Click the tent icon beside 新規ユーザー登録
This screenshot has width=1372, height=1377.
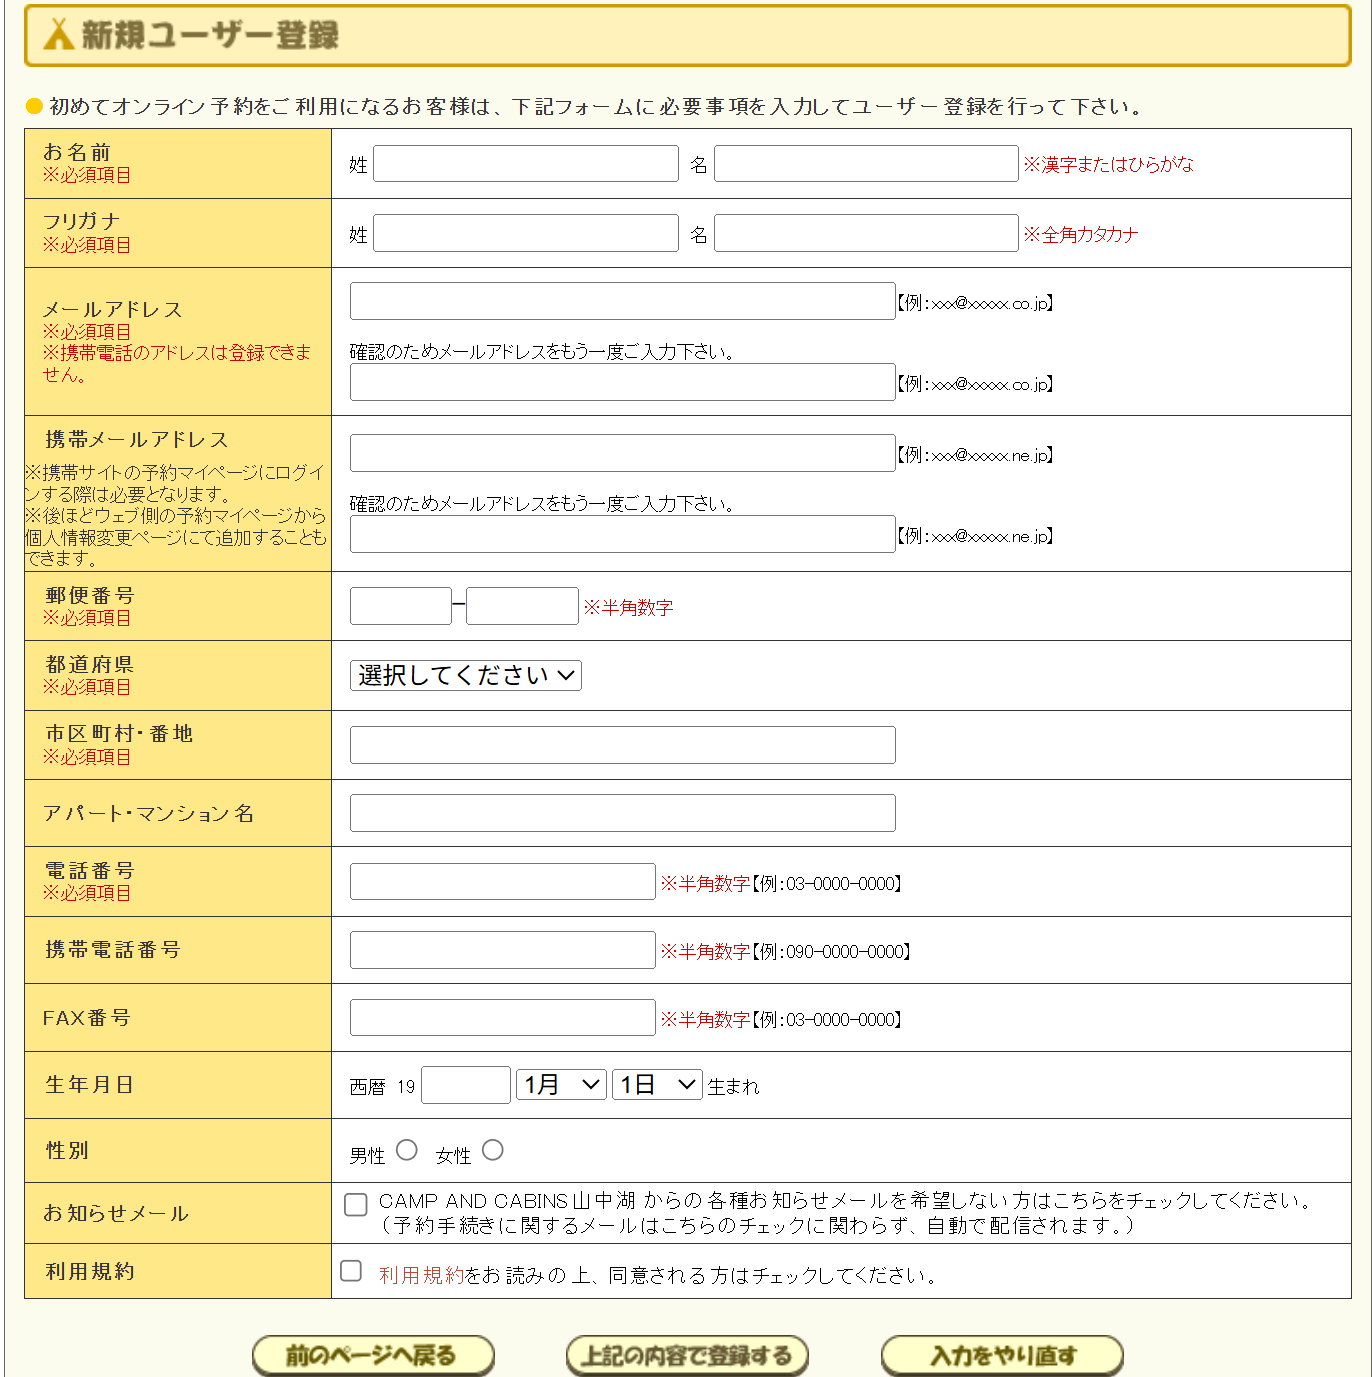pos(59,34)
